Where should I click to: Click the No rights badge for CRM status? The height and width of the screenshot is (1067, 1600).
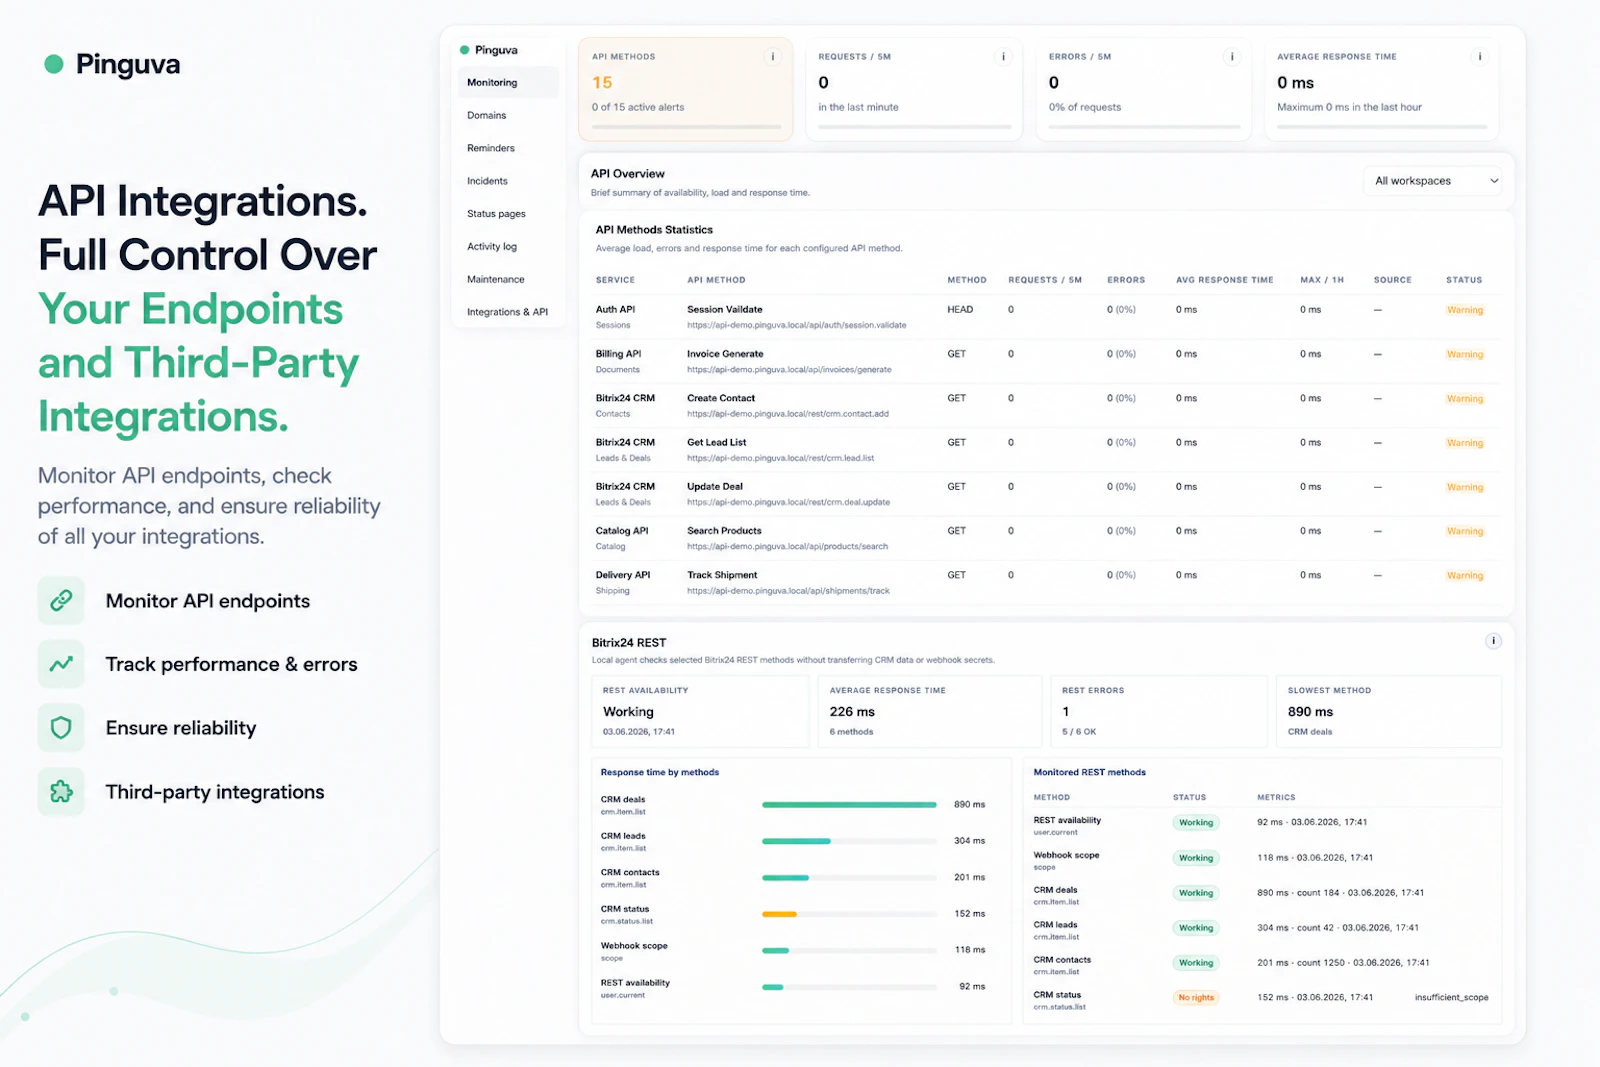[x=1196, y=998]
